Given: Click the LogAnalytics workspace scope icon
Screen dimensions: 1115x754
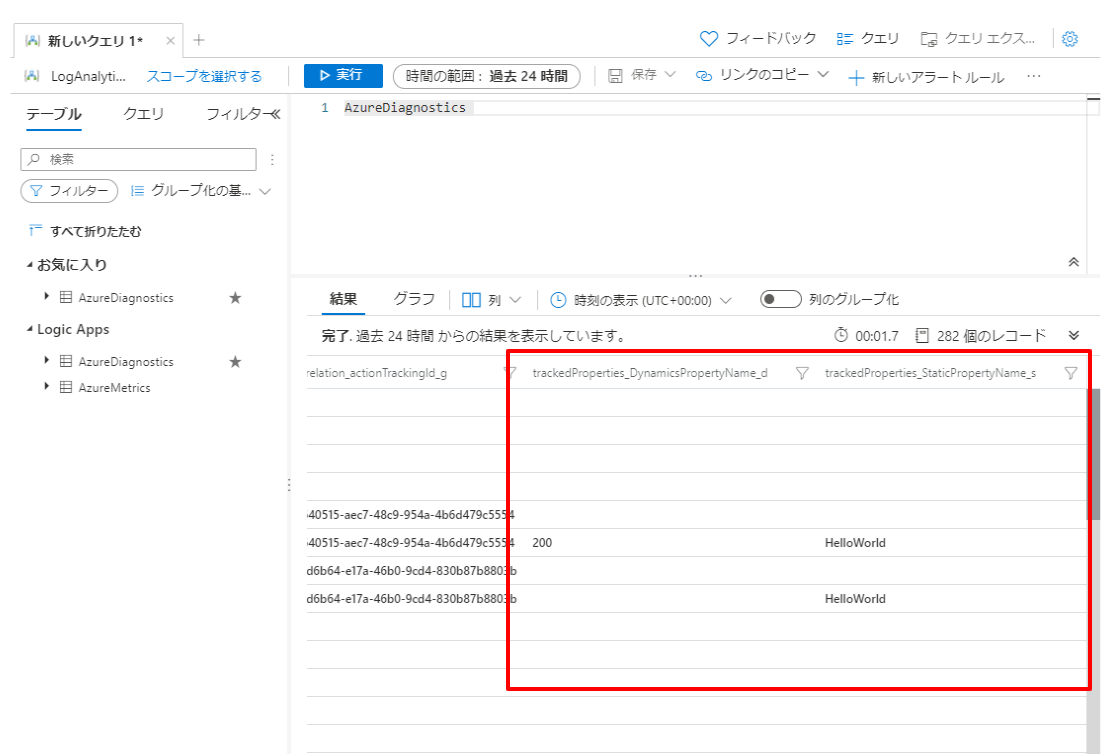Looking at the screenshot, I should [x=32, y=76].
